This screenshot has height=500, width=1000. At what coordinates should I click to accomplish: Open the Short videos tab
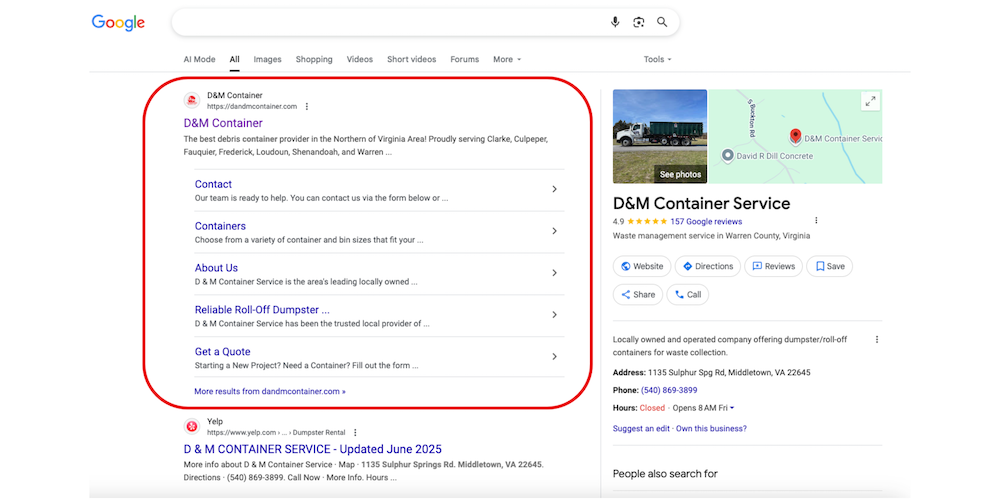[x=411, y=59]
